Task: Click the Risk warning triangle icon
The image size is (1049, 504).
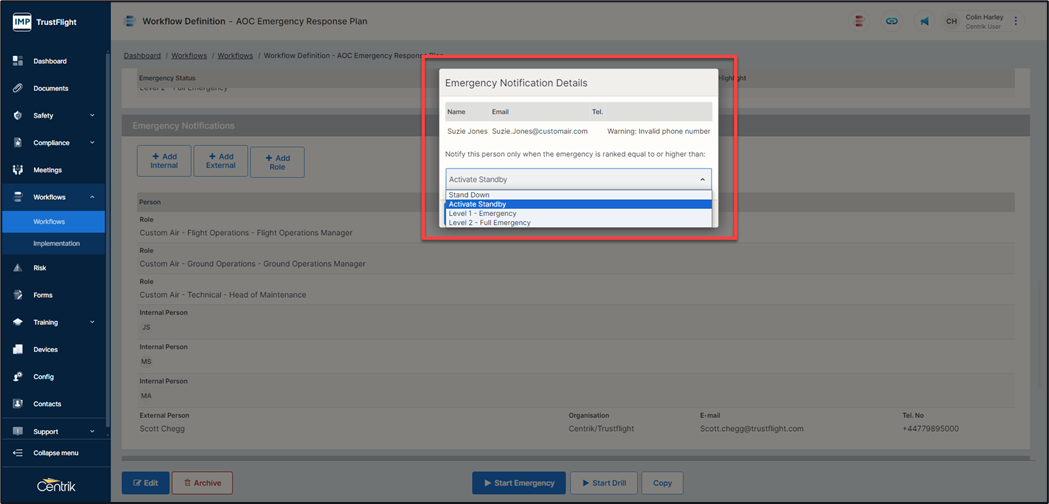Action: pos(18,268)
